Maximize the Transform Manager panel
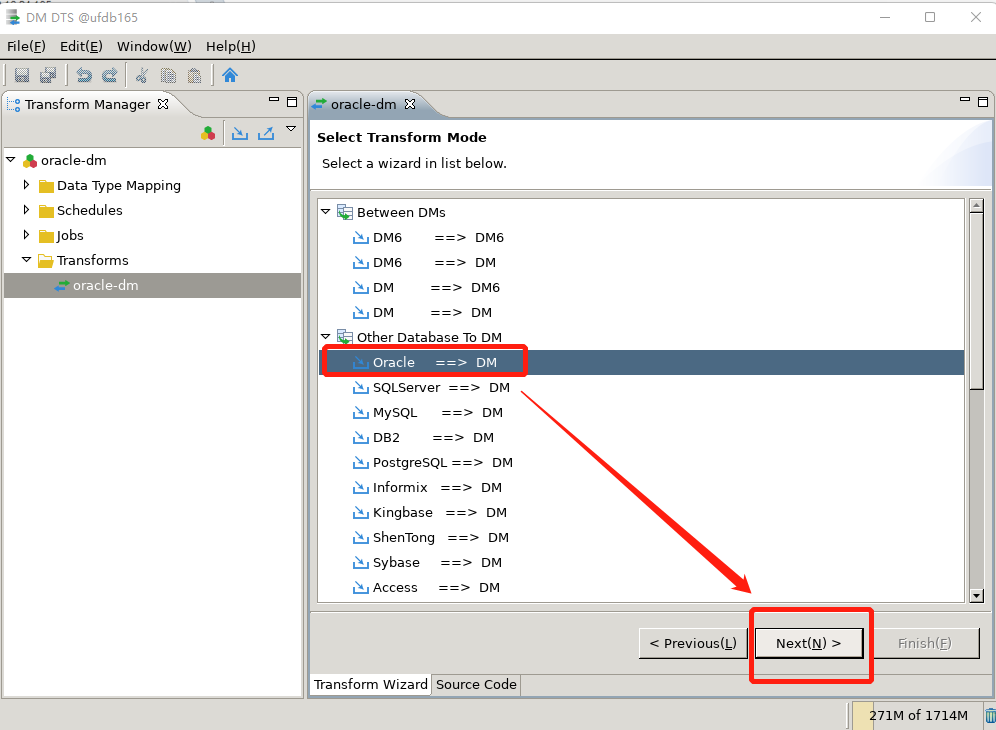The width and height of the screenshot is (996, 730). pos(292,102)
